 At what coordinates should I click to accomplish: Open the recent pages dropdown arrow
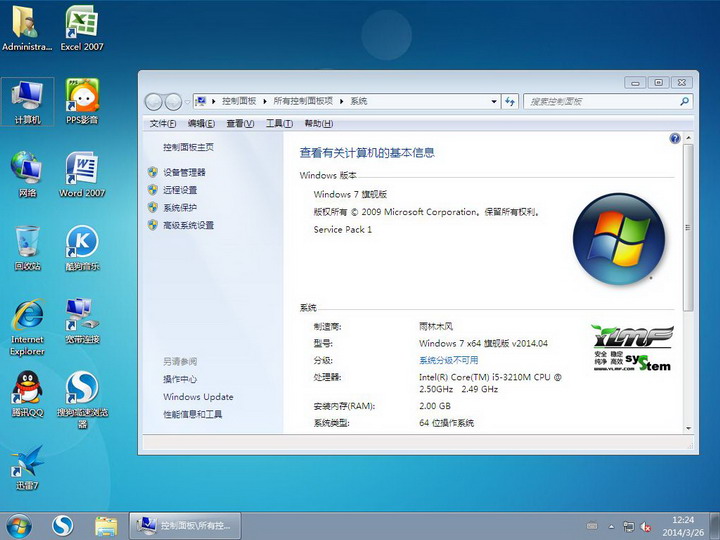coord(187,102)
